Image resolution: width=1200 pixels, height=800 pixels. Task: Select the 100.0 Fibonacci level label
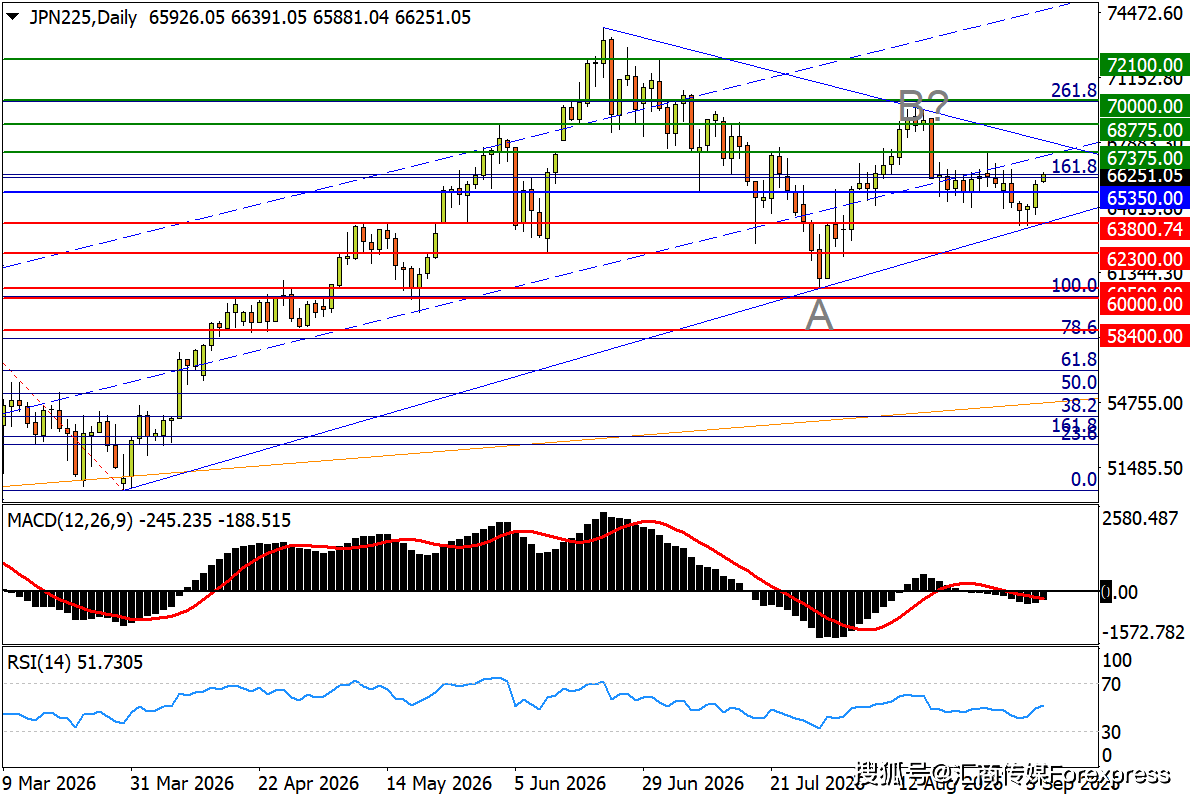point(1074,286)
